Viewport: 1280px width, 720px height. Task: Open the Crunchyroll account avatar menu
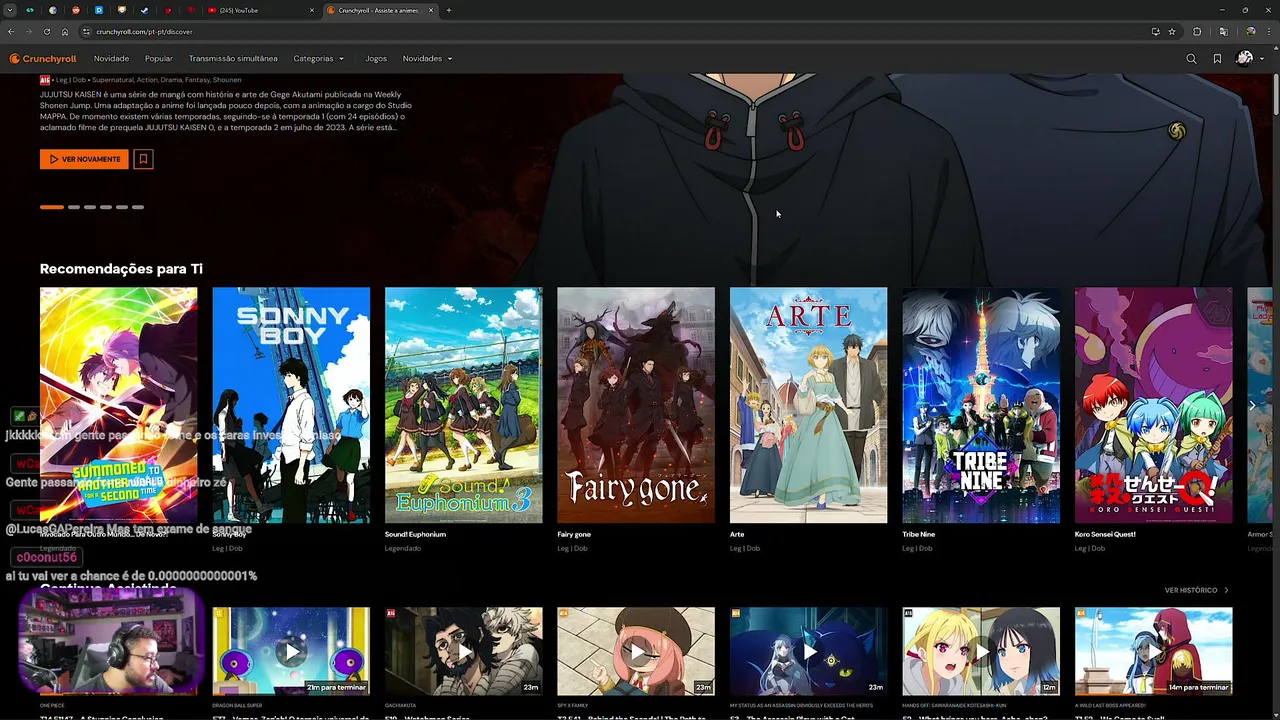pyautogui.click(x=1249, y=59)
